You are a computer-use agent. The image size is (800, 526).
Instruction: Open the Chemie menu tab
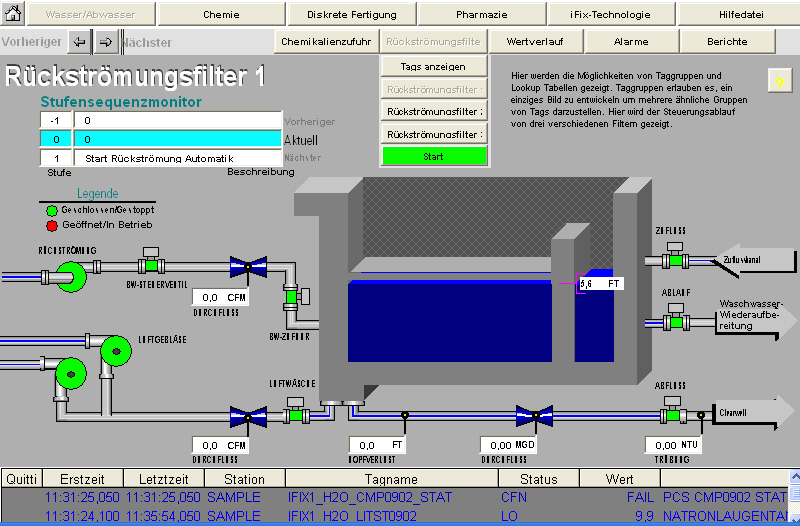pos(221,15)
